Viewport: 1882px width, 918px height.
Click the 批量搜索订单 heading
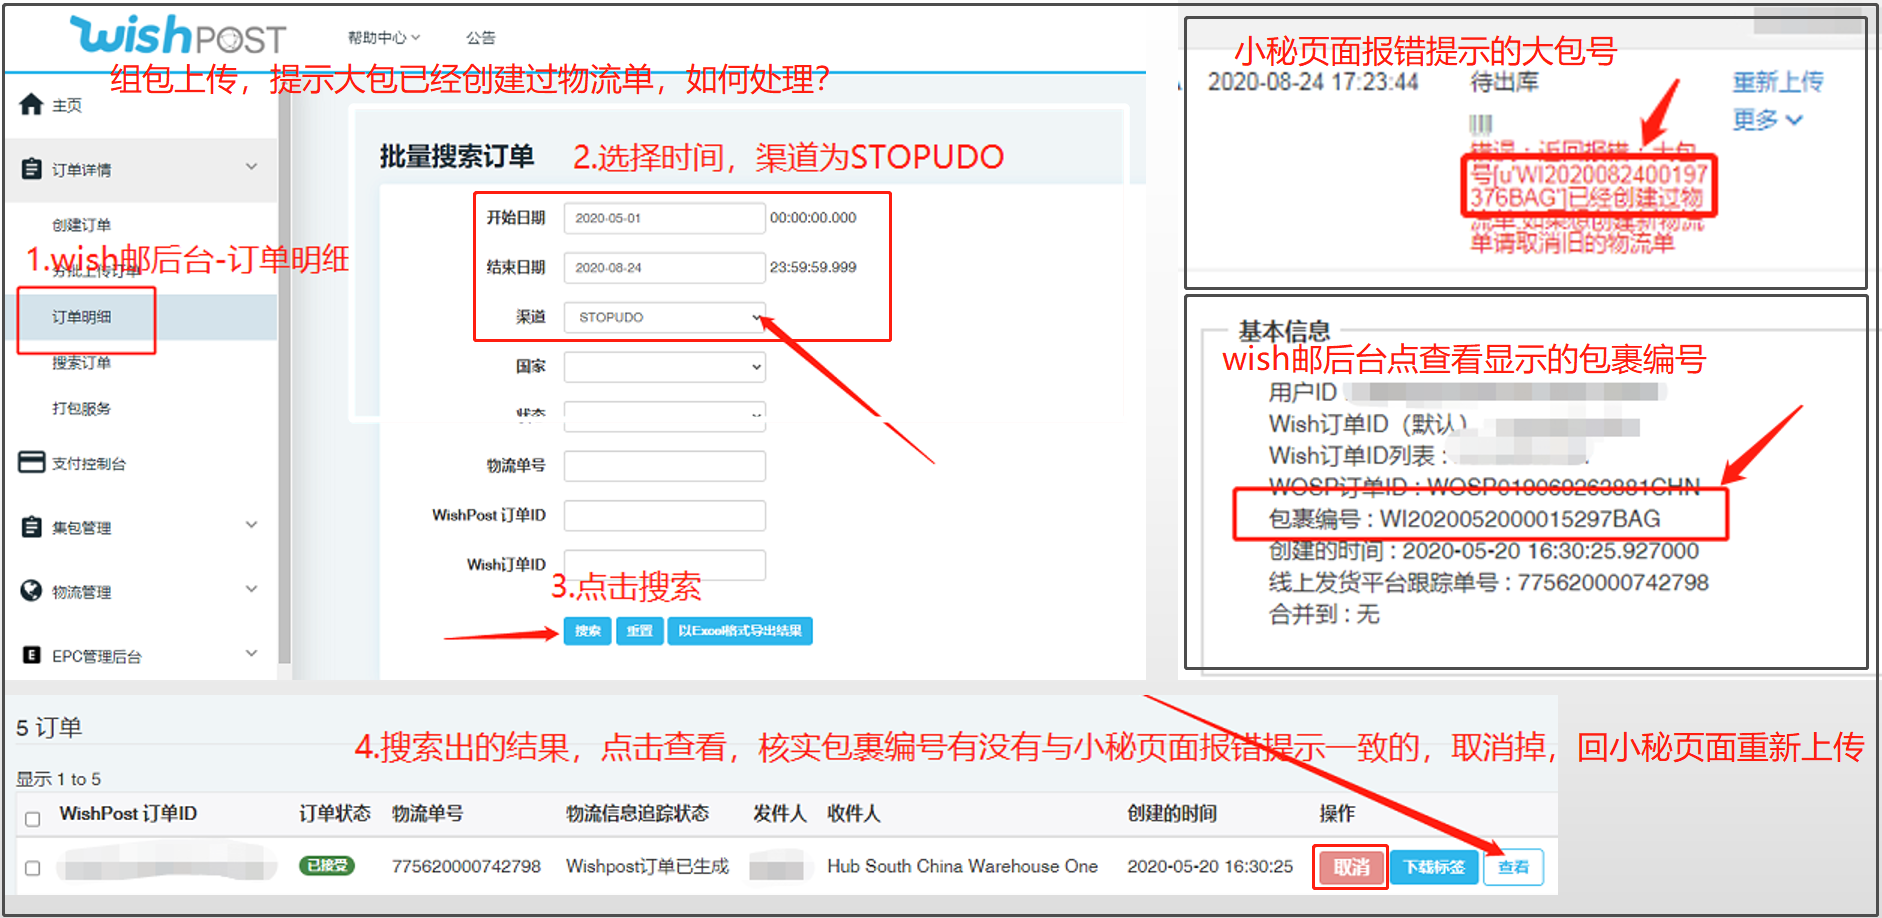[x=457, y=156]
